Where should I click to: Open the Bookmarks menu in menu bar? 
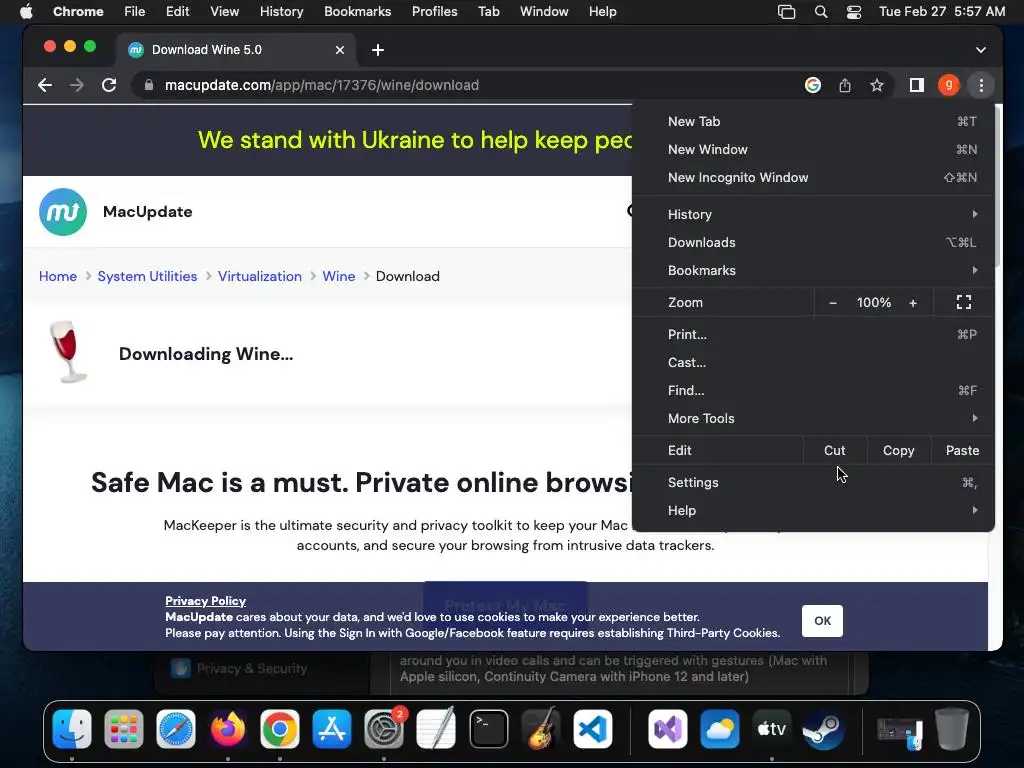[x=357, y=12]
